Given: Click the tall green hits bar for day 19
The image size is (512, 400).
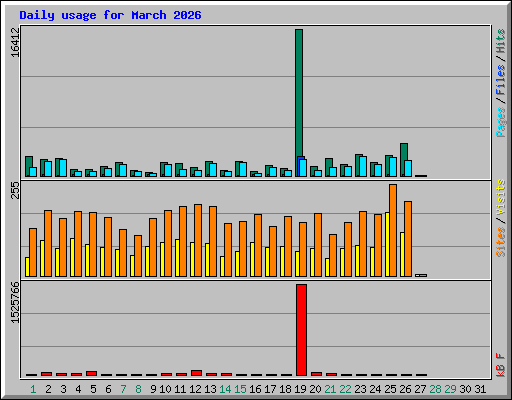Looking at the screenshot, I should [299, 93].
